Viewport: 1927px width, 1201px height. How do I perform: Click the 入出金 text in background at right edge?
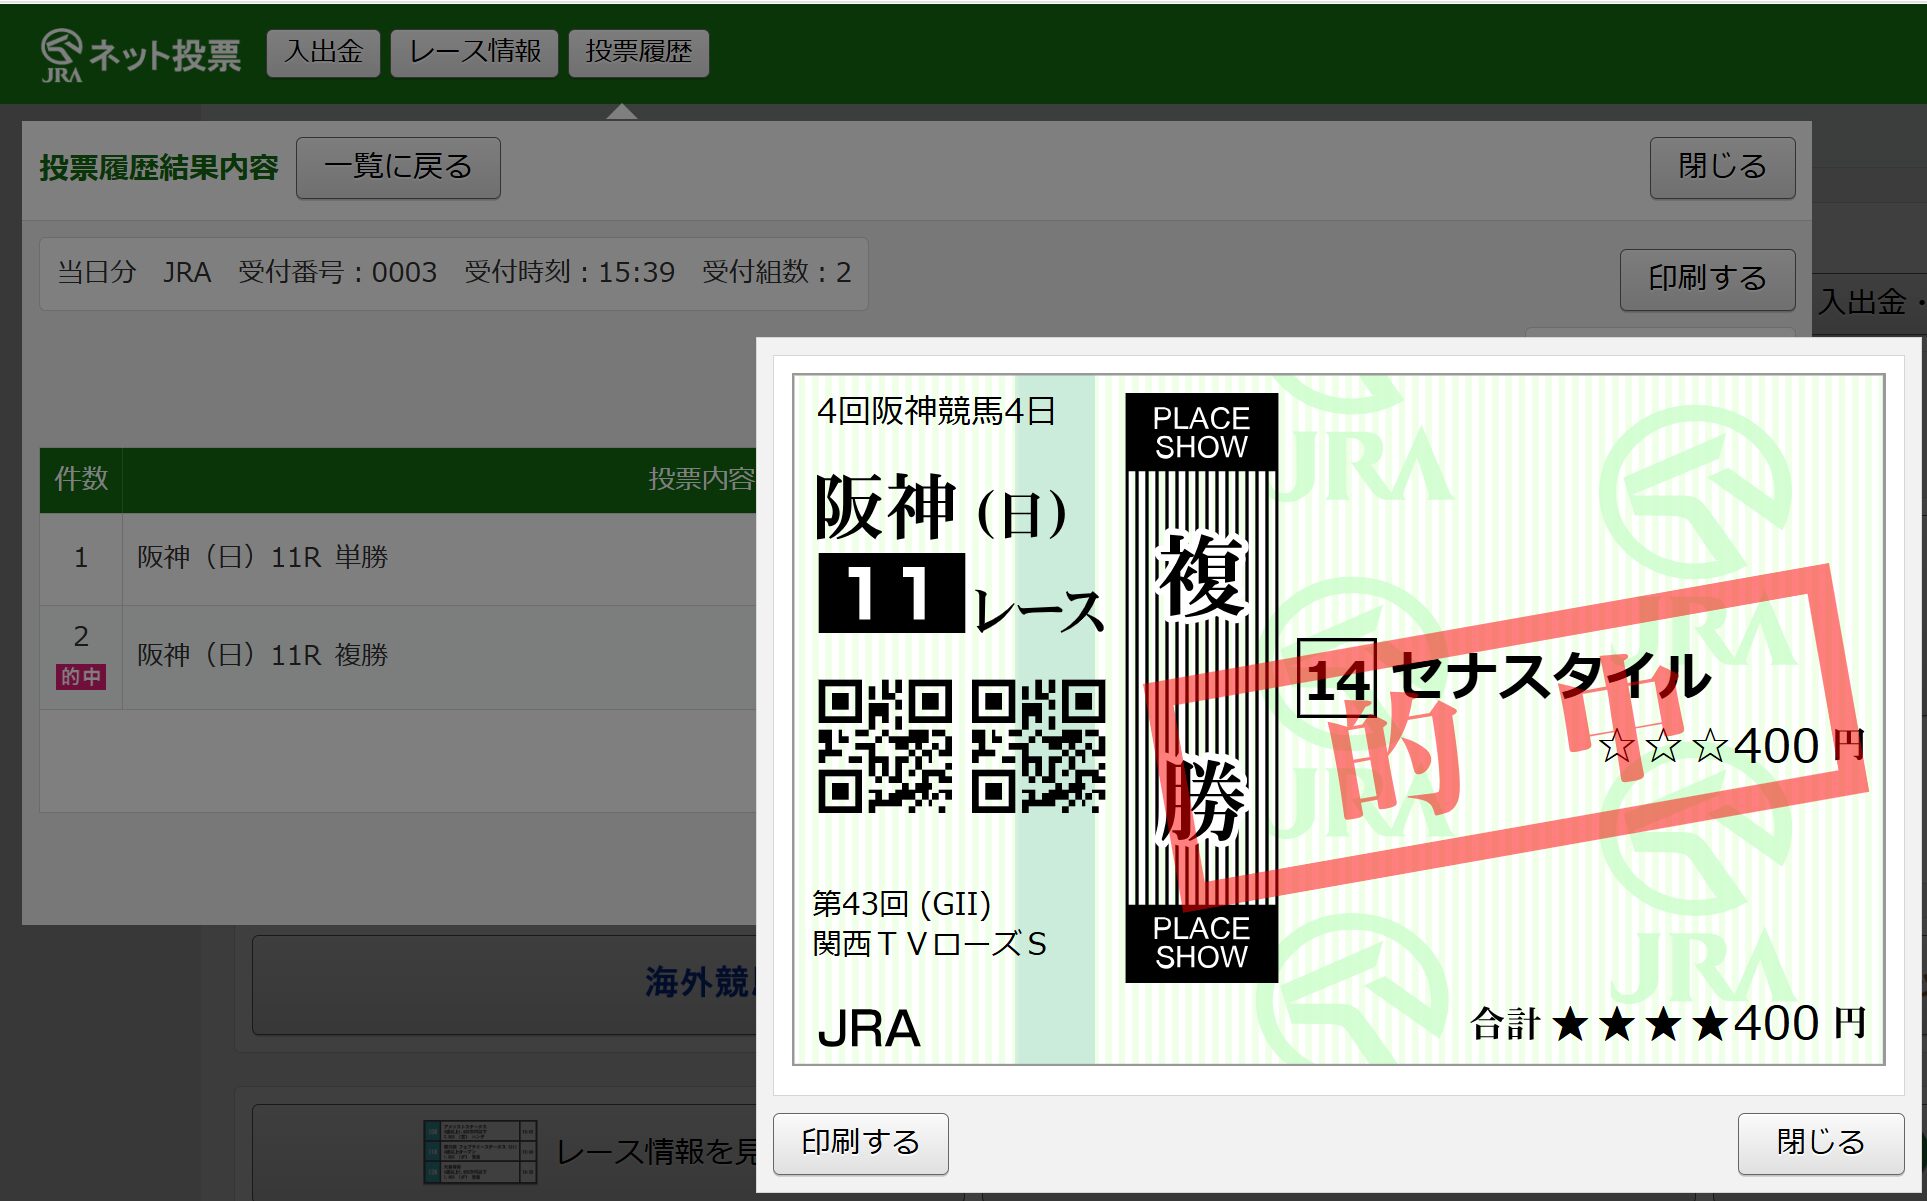coord(1862,302)
